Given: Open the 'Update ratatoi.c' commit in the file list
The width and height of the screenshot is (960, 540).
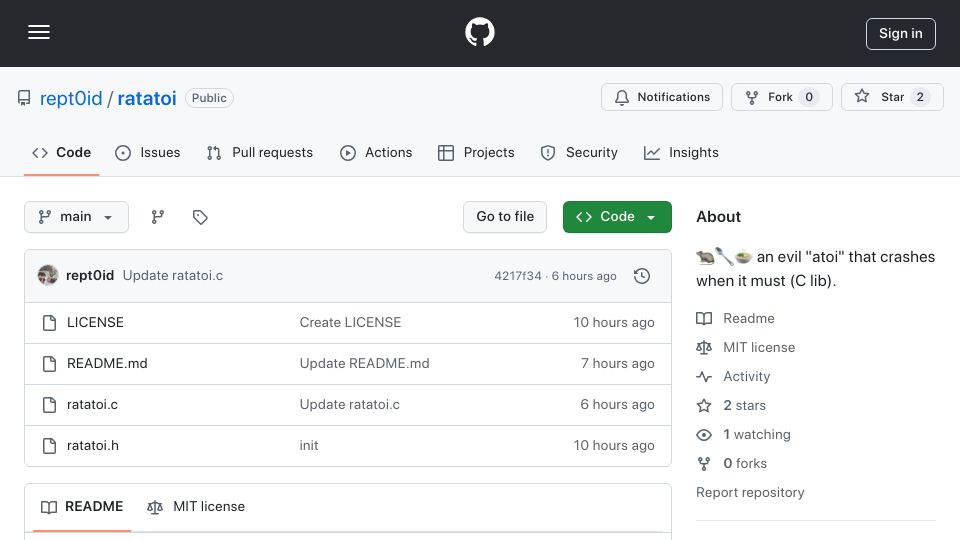Looking at the screenshot, I should click(350, 405).
